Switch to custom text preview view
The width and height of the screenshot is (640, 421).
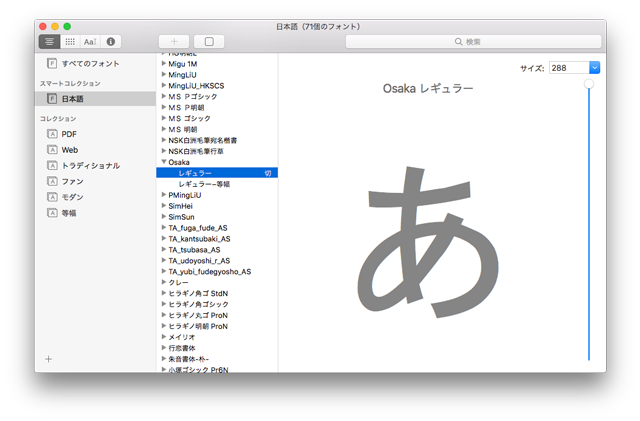90,42
